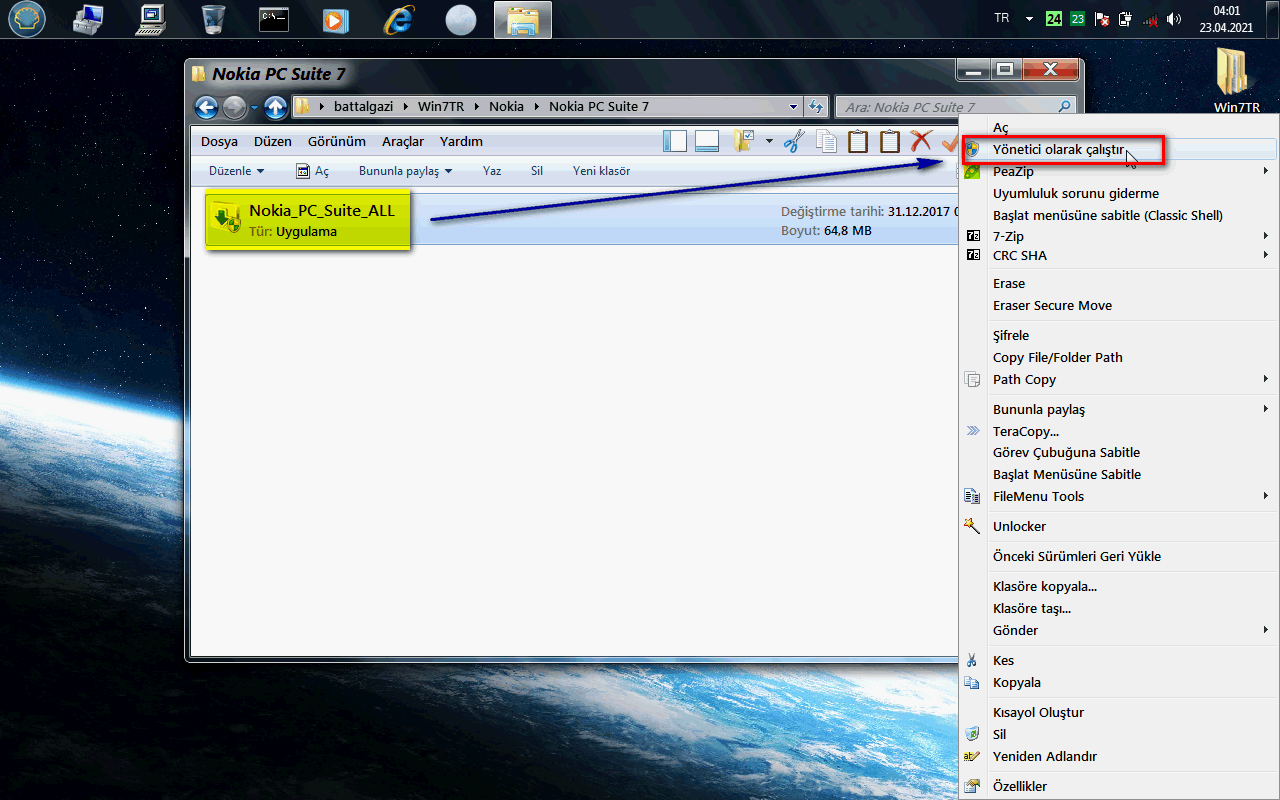This screenshot has height=800, width=1280.
Task: Open the Görünüm menu
Action: [336, 141]
